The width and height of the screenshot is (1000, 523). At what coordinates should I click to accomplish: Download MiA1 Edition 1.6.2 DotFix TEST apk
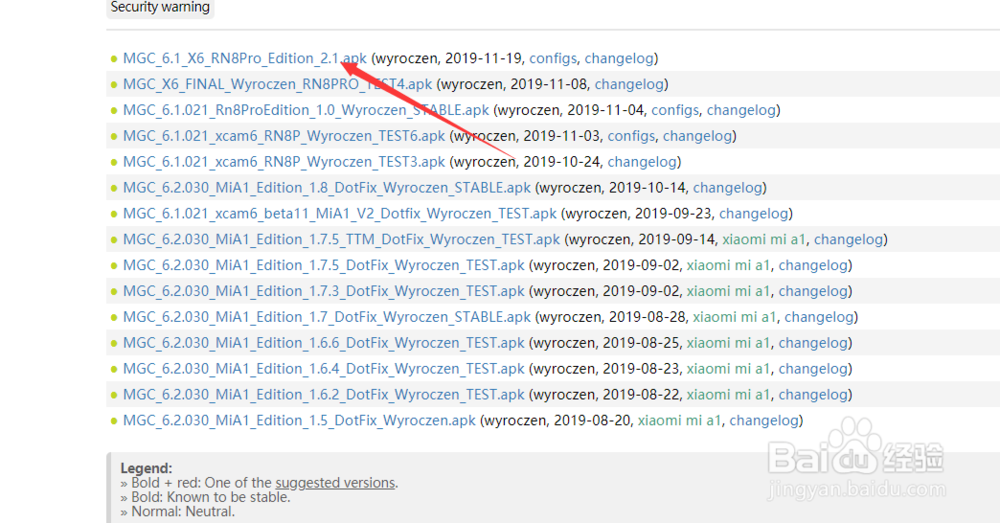tap(324, 395)
